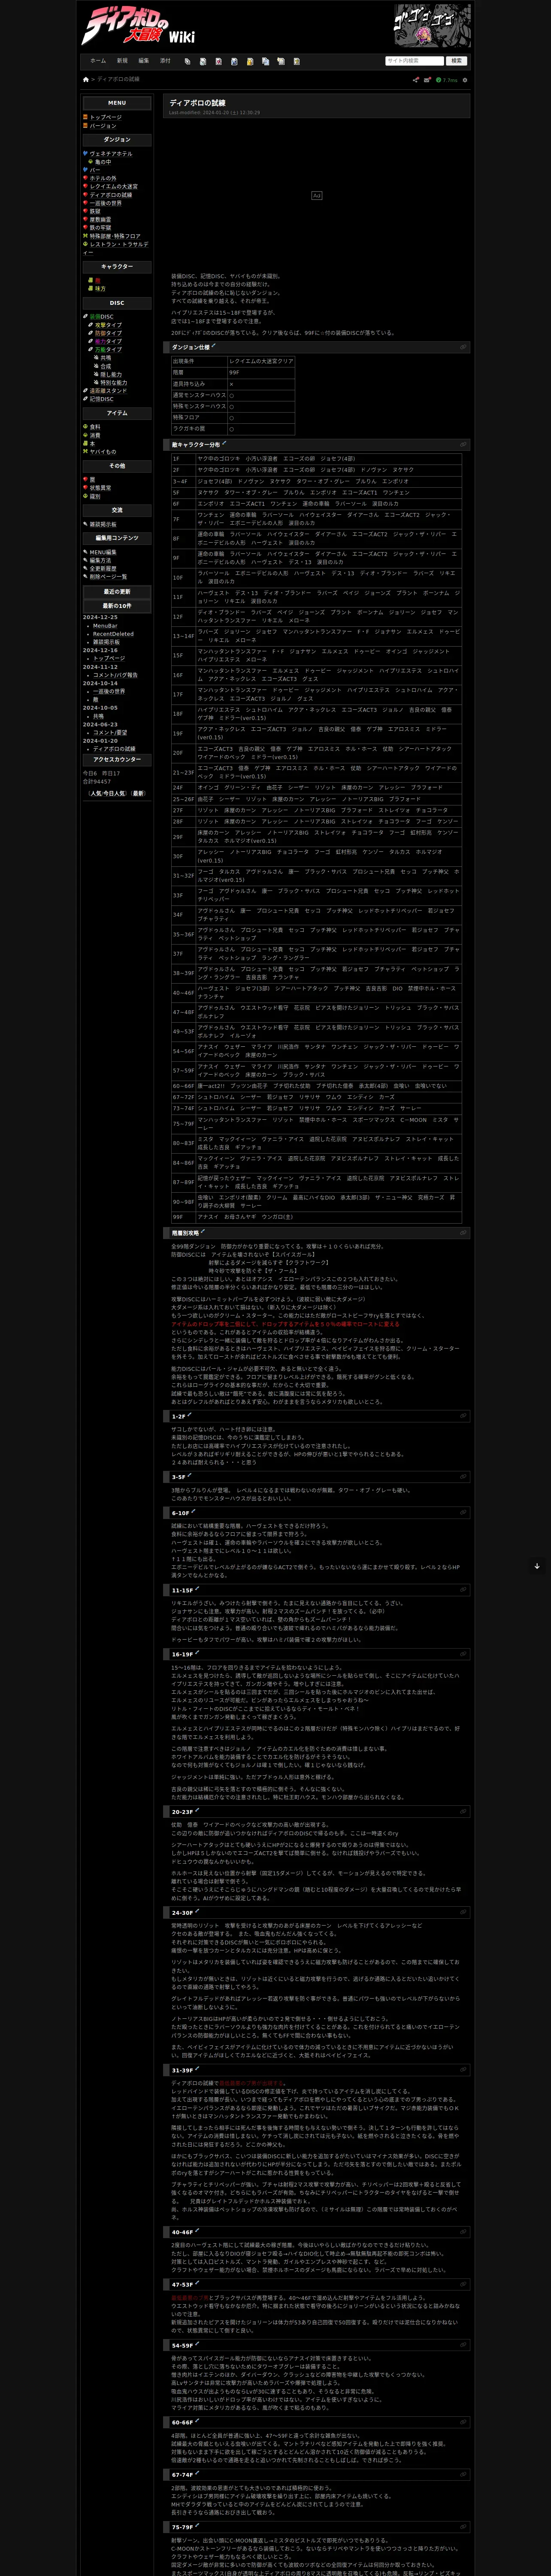Open ヴェネチアホテル dungeon link
This screenshot has width=551, height=2576.
(x=111, y=154)
